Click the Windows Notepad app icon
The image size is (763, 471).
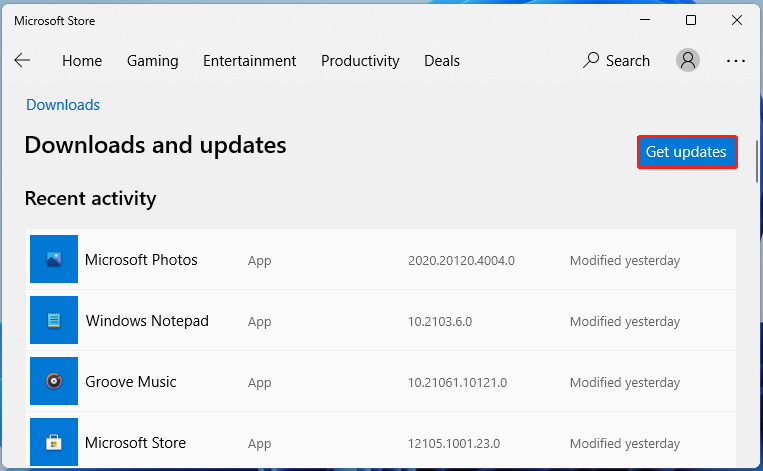tap(54, 320)
